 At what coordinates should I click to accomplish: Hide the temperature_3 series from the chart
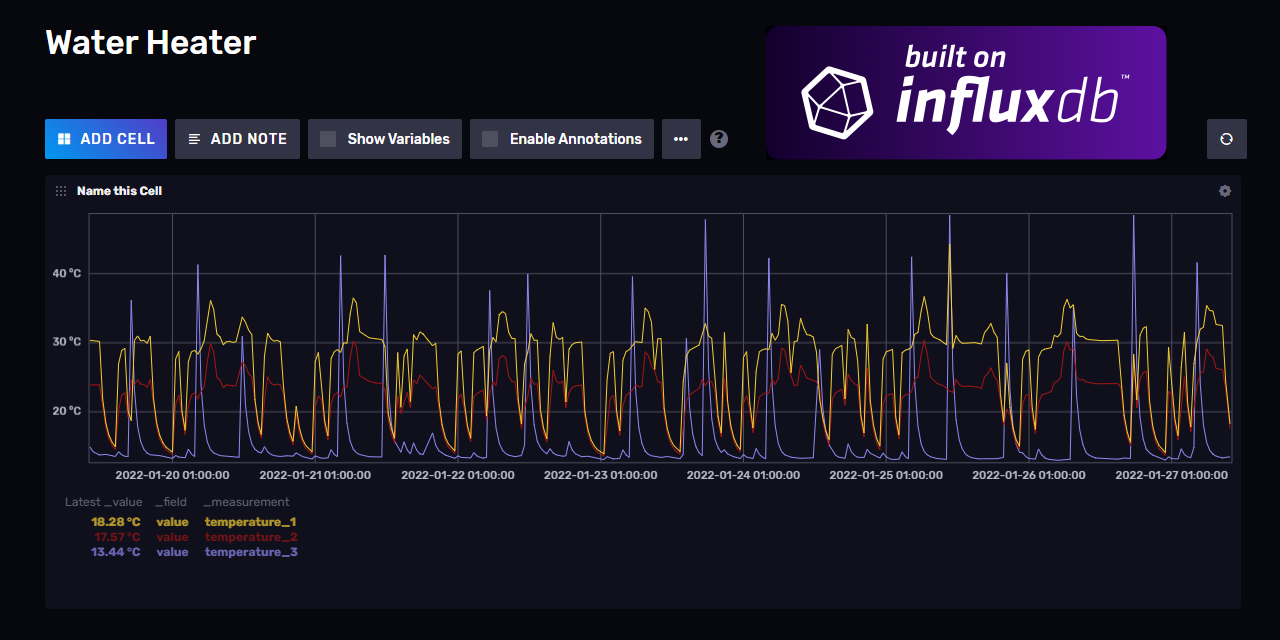pyautogui.click(x=250, y=551)
